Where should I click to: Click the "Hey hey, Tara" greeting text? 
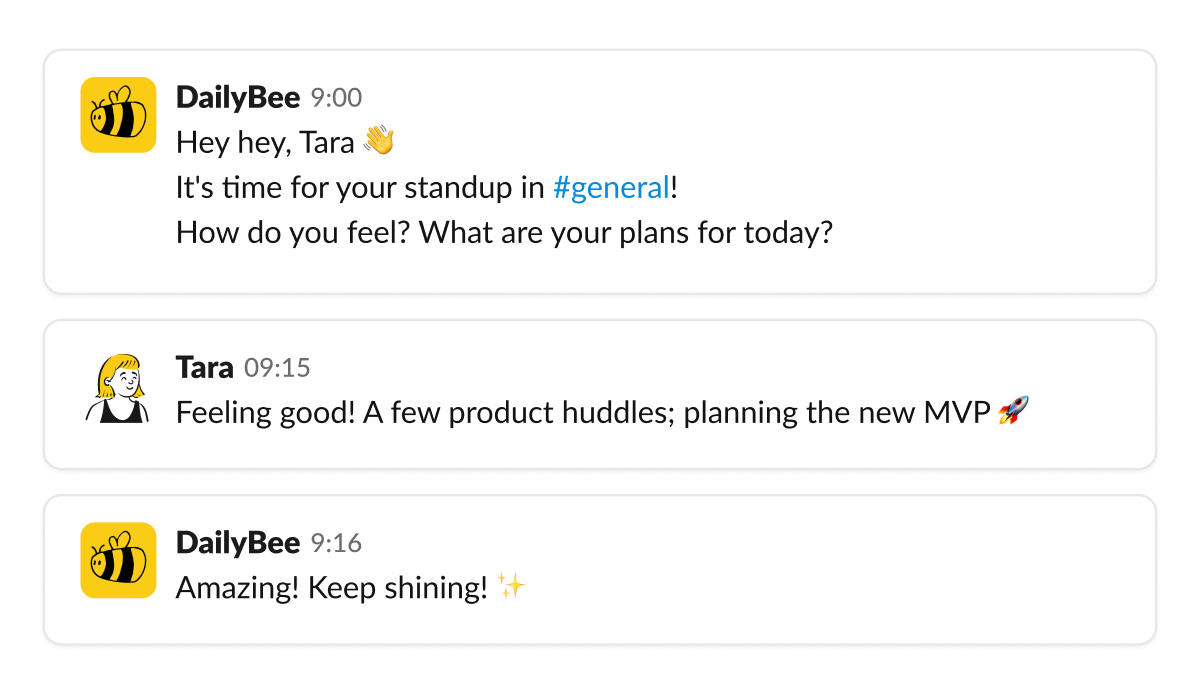click(265, 143)
